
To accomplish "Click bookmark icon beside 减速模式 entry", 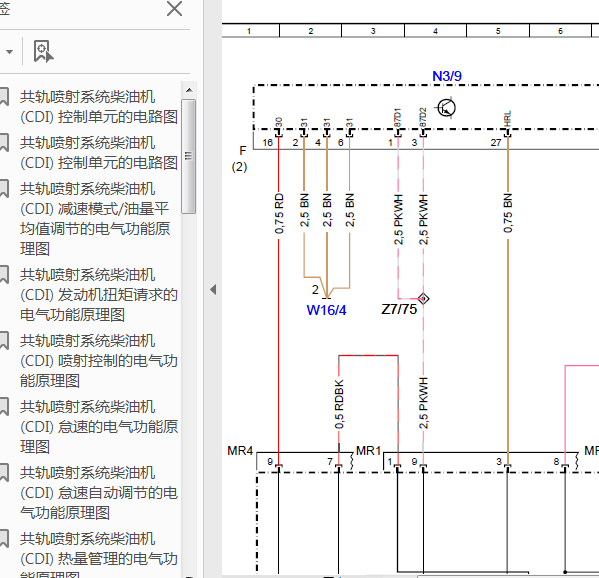I will pyautogui.click(x=4, y=189).
